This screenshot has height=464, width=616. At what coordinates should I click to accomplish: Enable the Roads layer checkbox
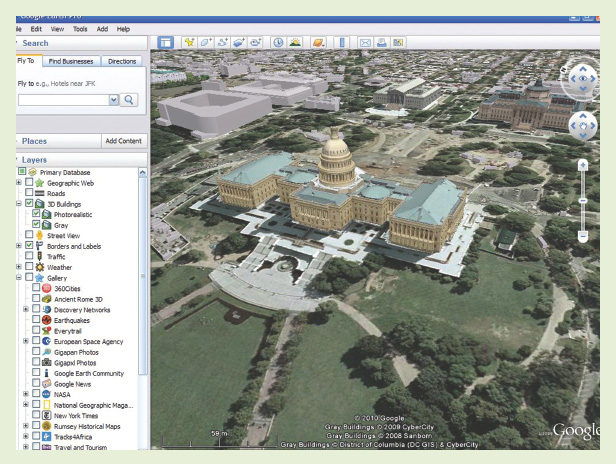(29, 194)
